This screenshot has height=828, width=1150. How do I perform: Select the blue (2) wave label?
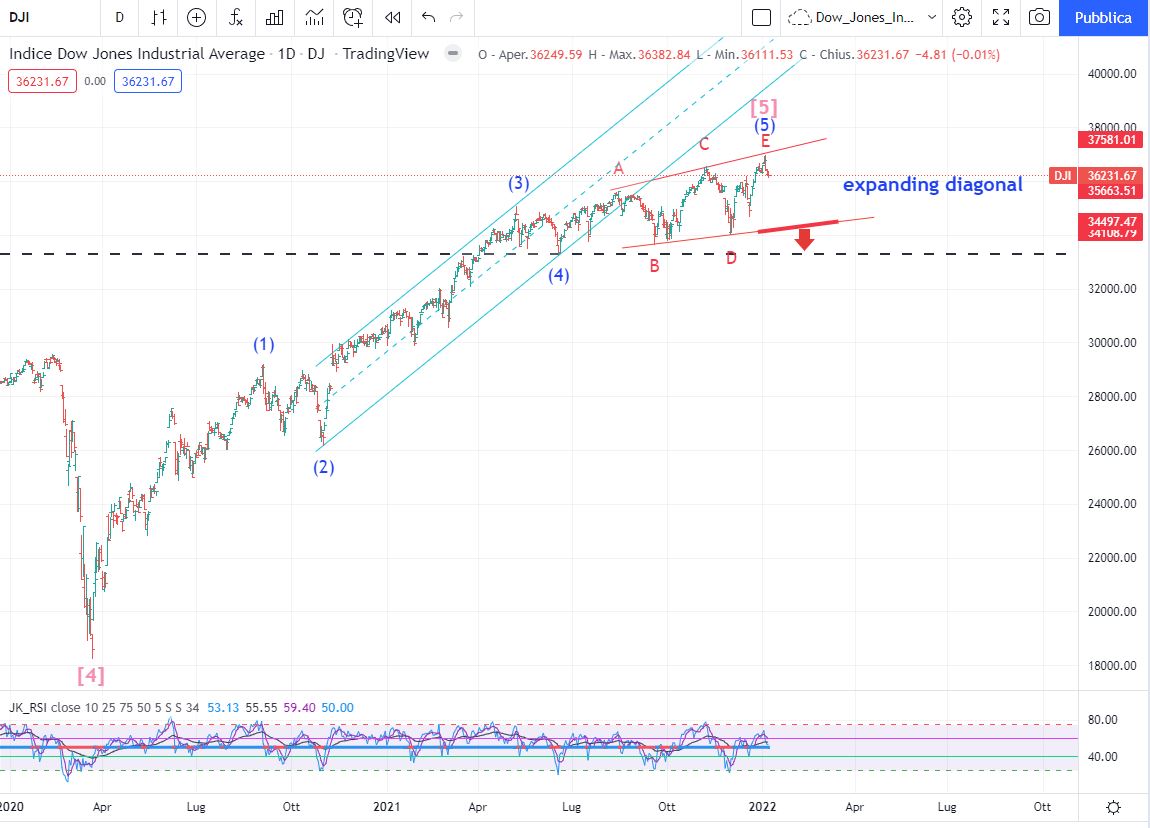coord(323,467)
